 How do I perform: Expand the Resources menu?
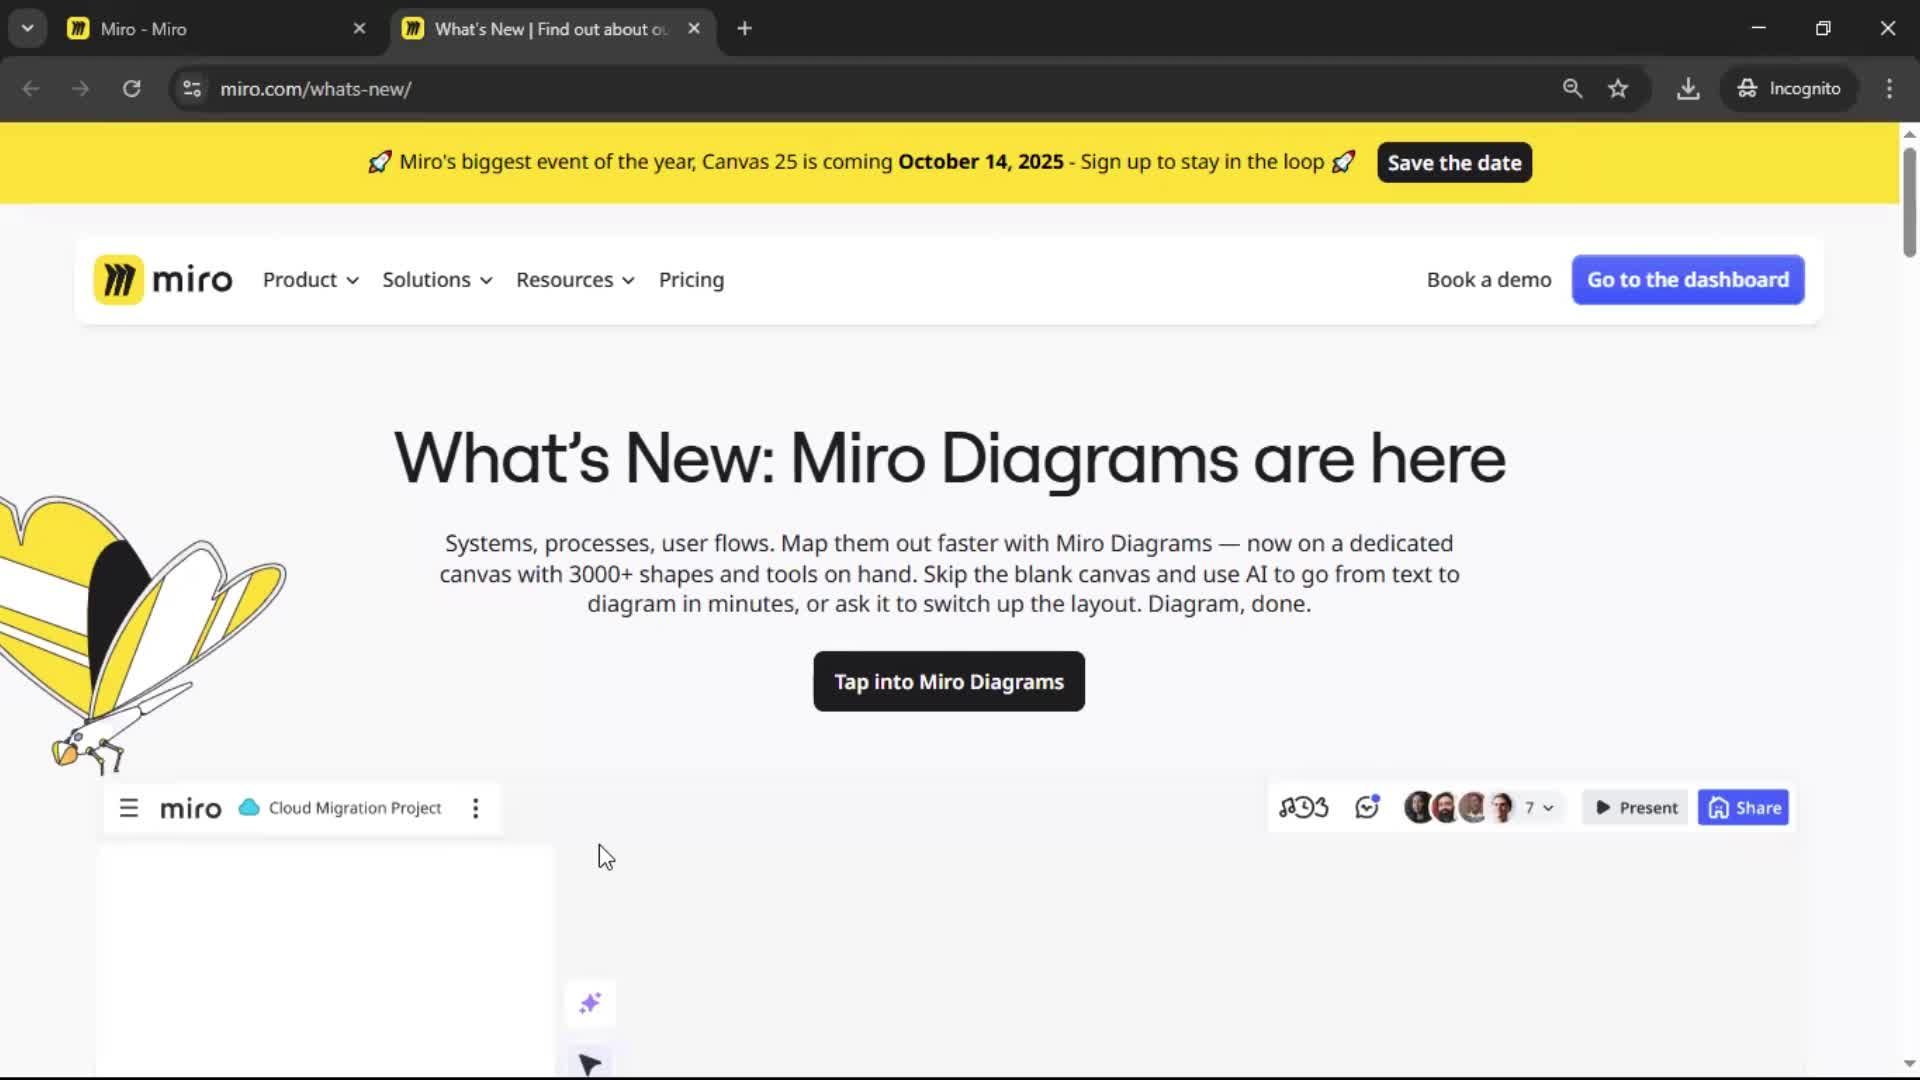pyautogui.click(x=575, y=280)
